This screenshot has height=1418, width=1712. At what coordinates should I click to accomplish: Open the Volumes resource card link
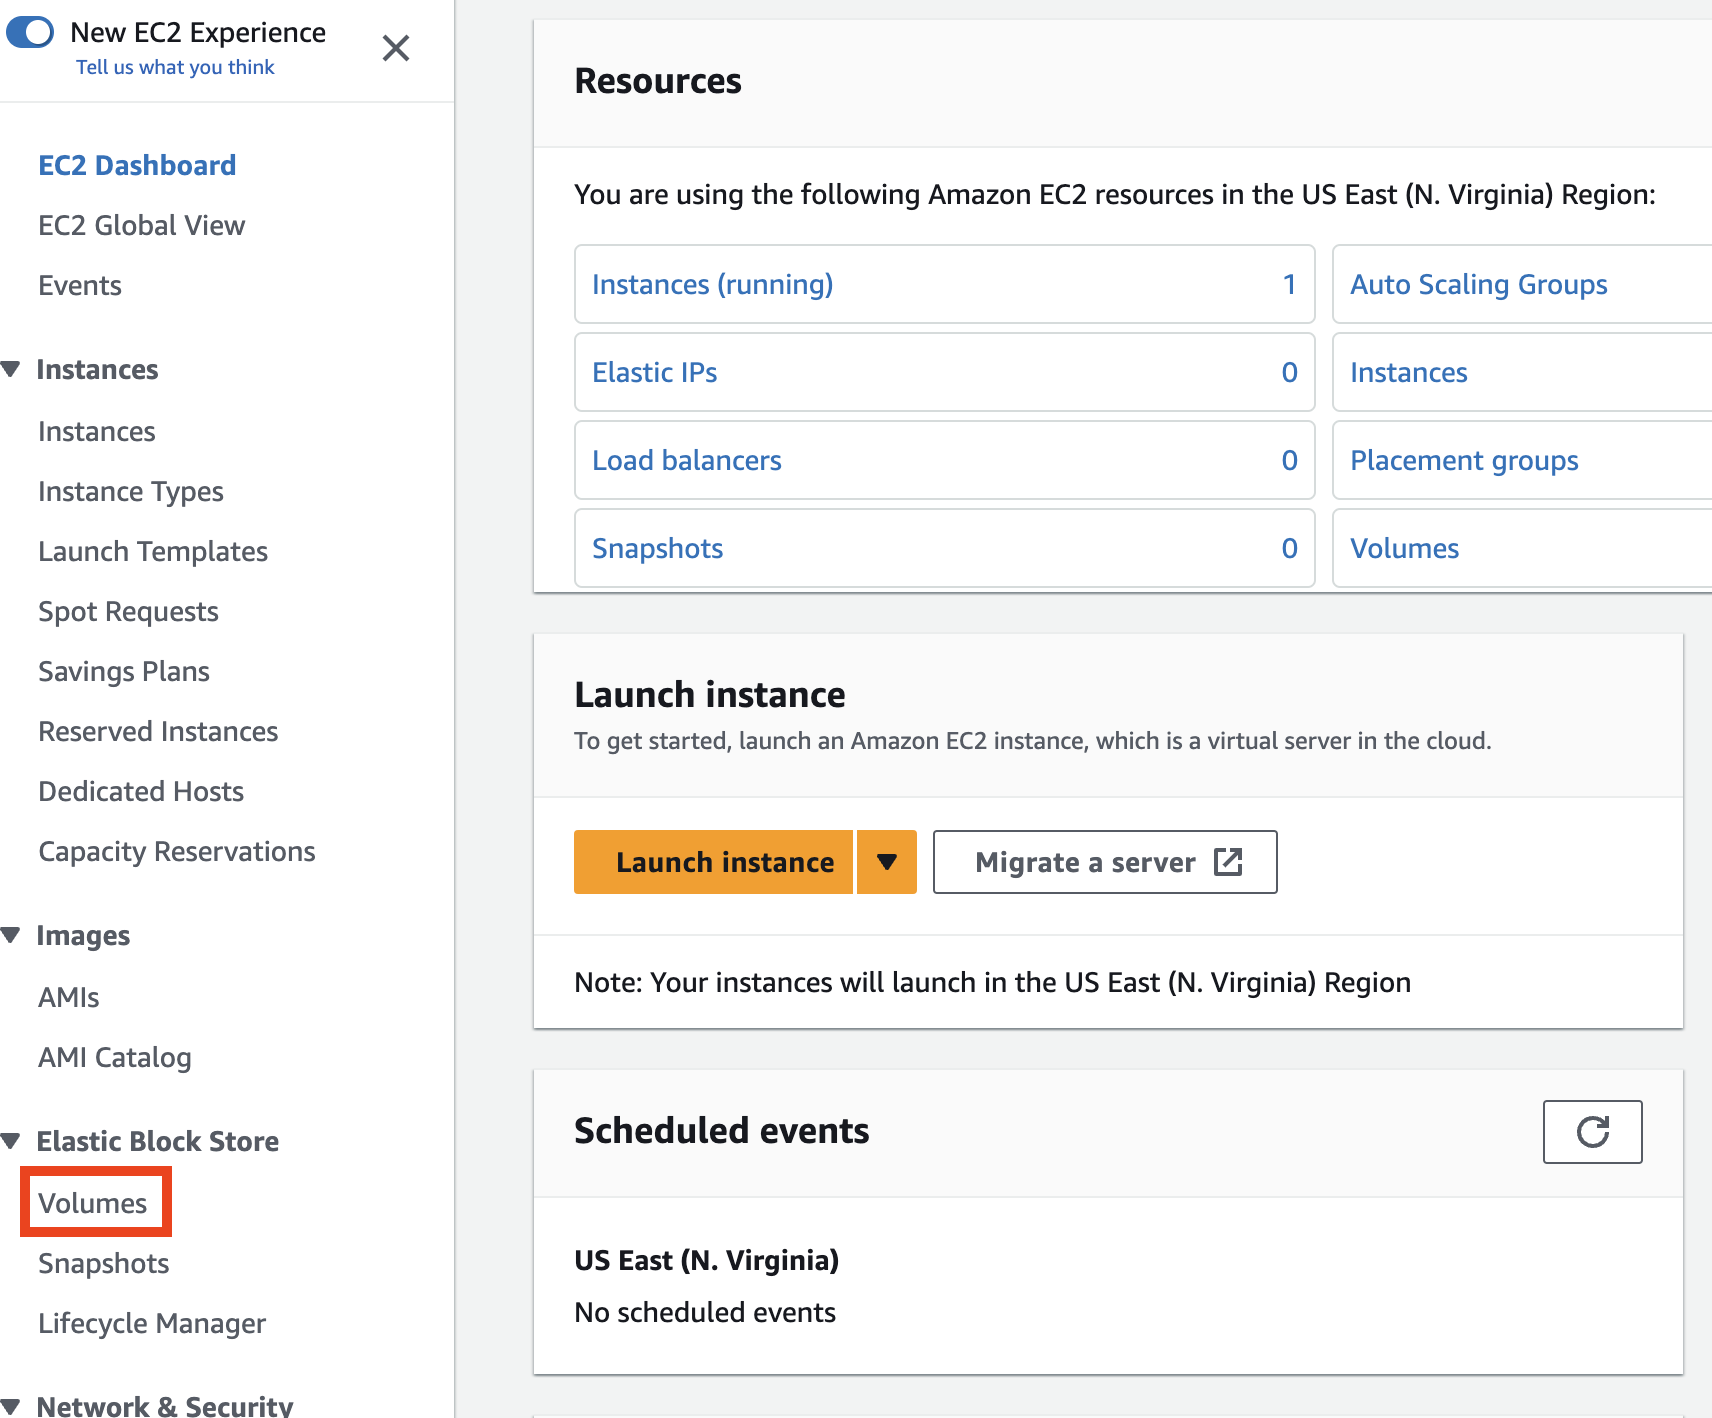1405,548
